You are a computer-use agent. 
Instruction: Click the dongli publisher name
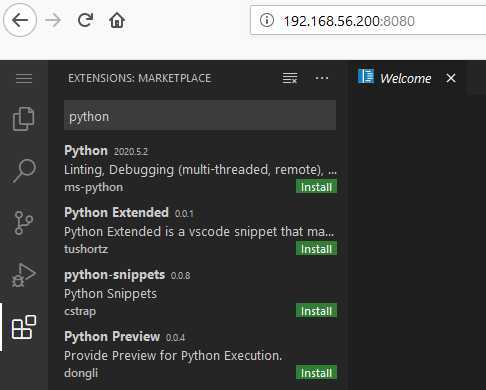point(81,373)
